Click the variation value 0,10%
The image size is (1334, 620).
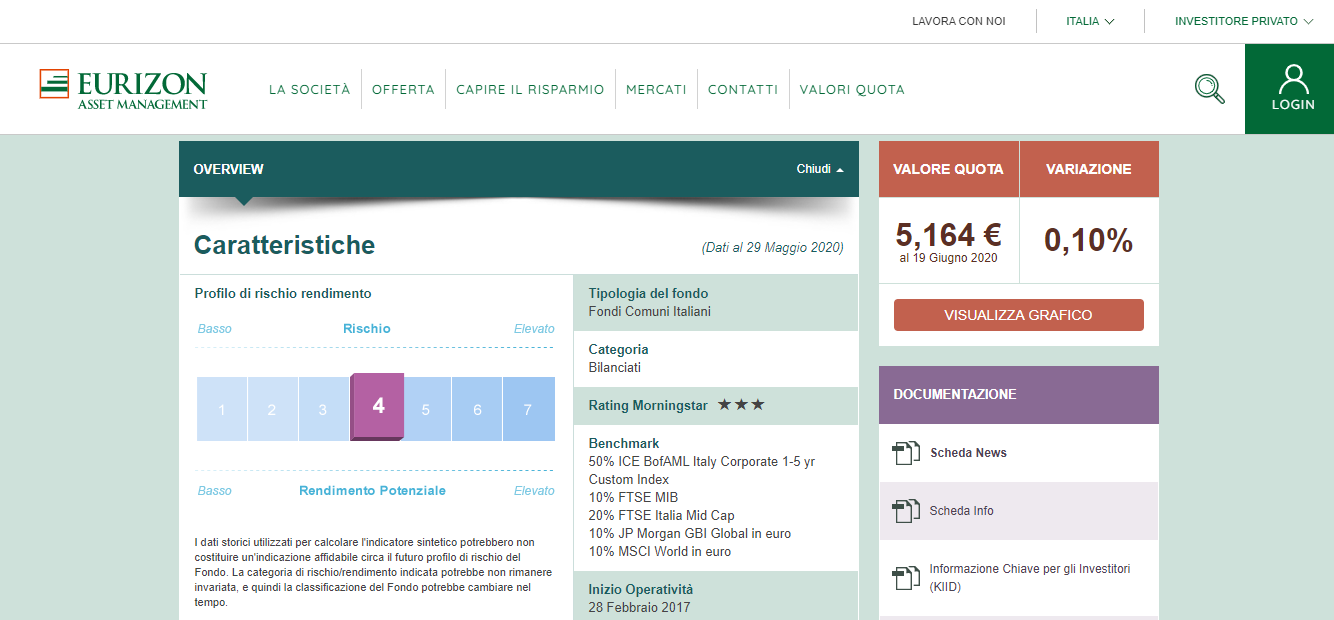pyautogui.click(x=1089, y=240)
